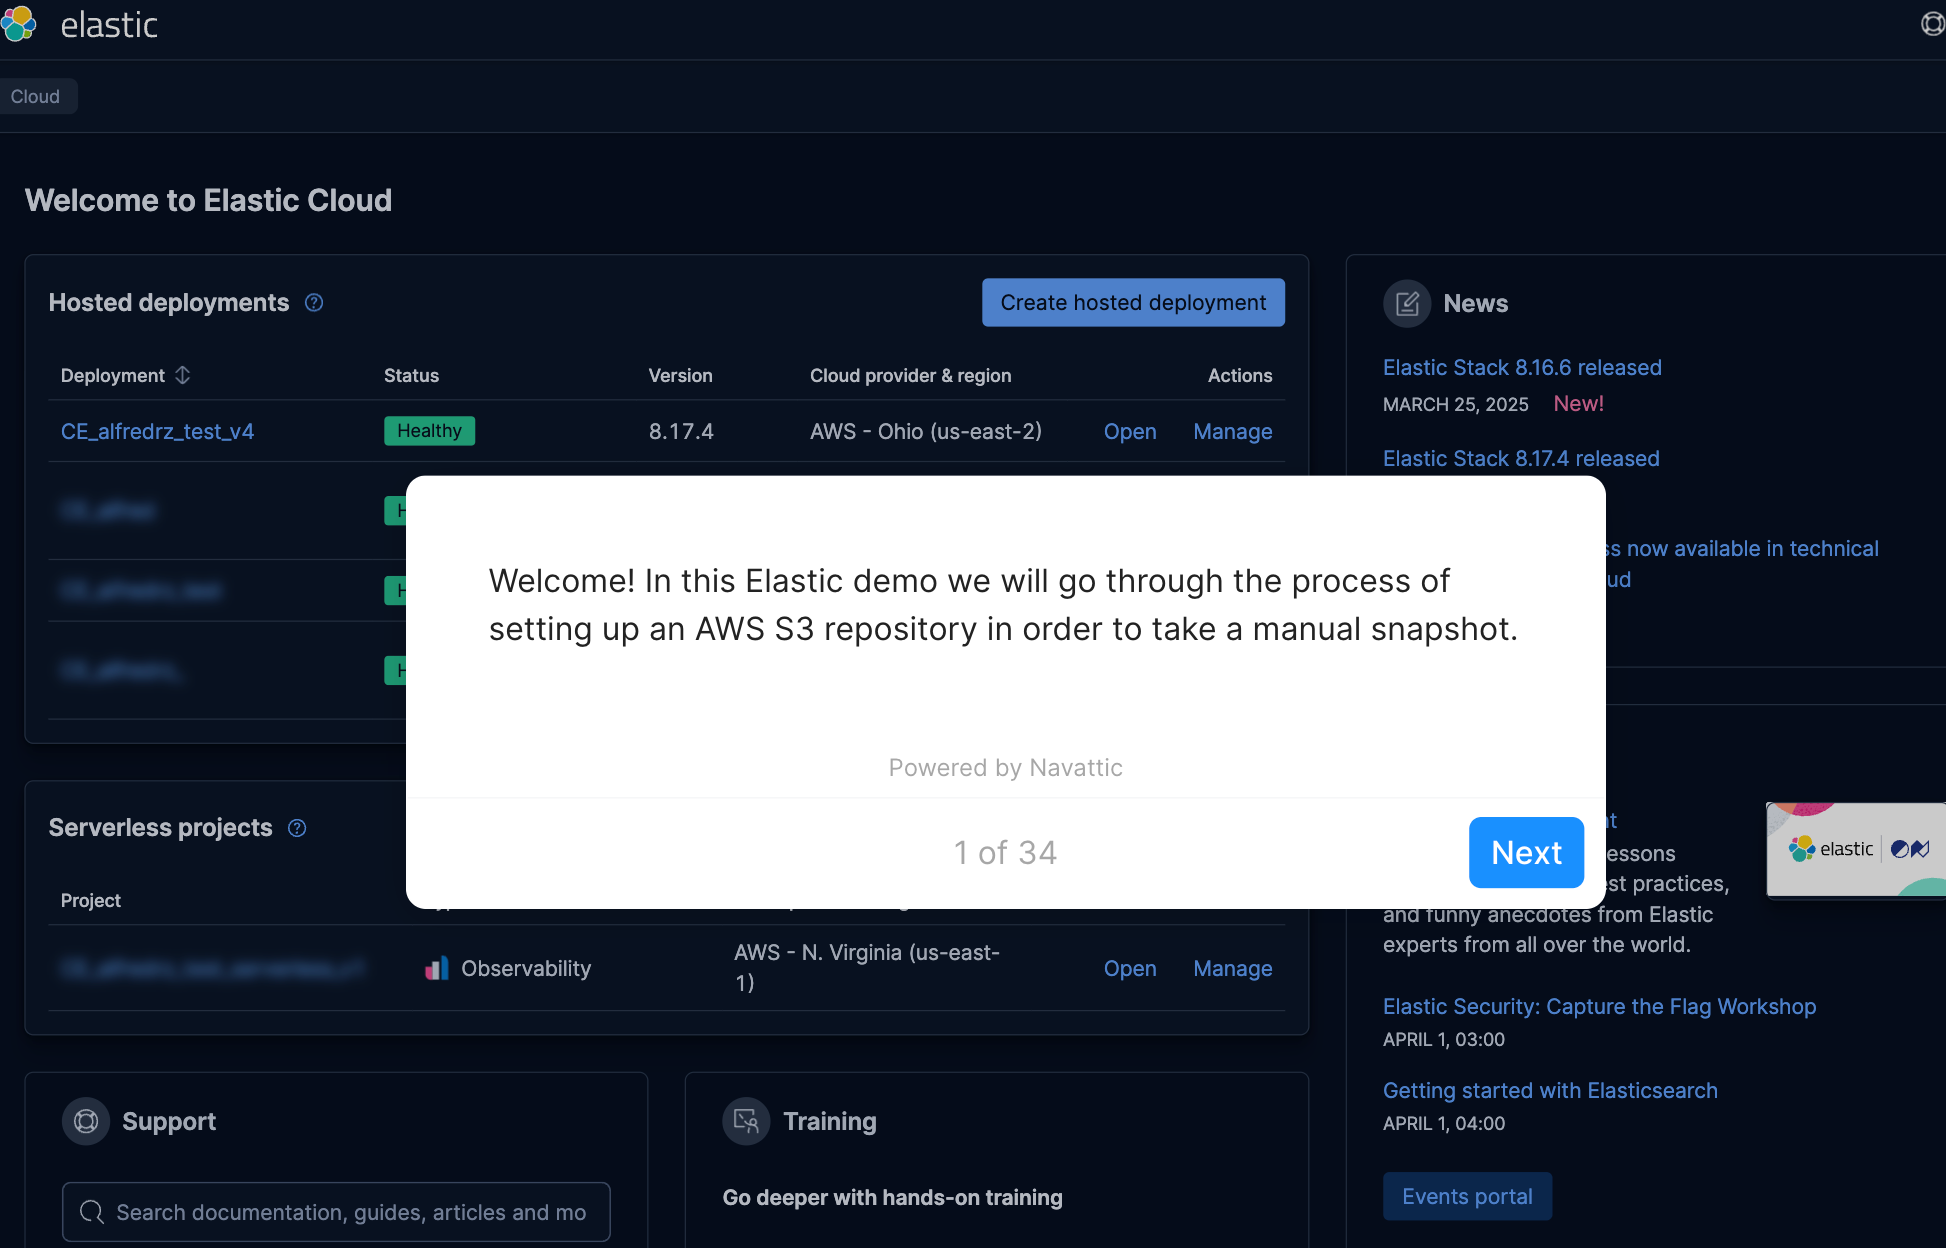Click the Observability bar chart icon
This screenshot has width=1946, height=1248.
(x=437, y=968)
